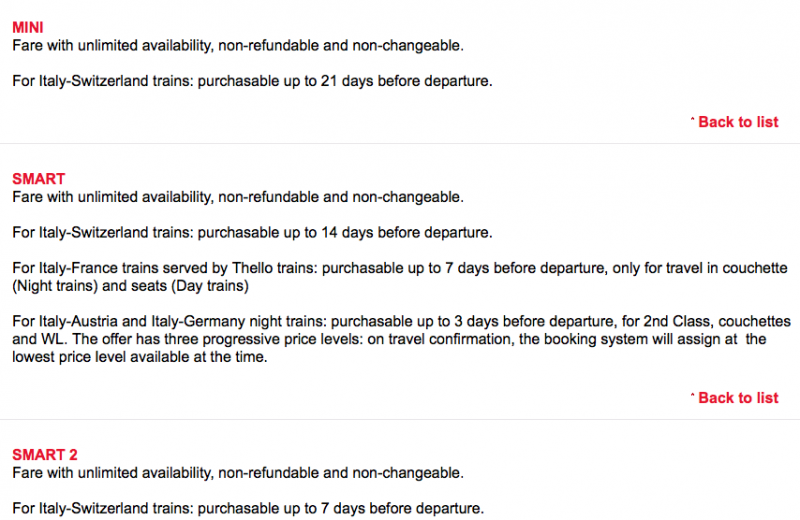Screen dimensions: 800x520
Task: Click the up-caret icon beside MINI's Back to list
Action: pos(692,119)
